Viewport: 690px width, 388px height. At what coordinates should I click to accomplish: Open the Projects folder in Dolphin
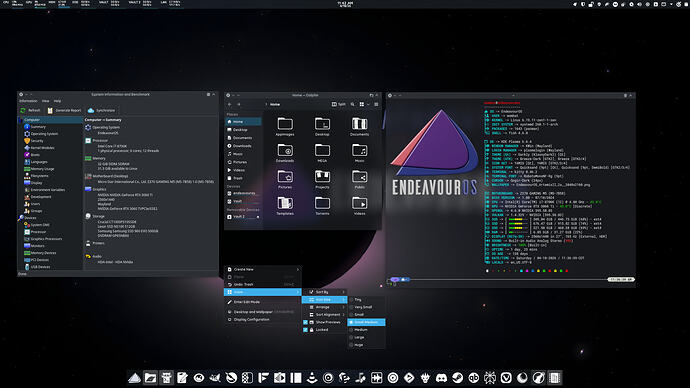pos(322,179)
